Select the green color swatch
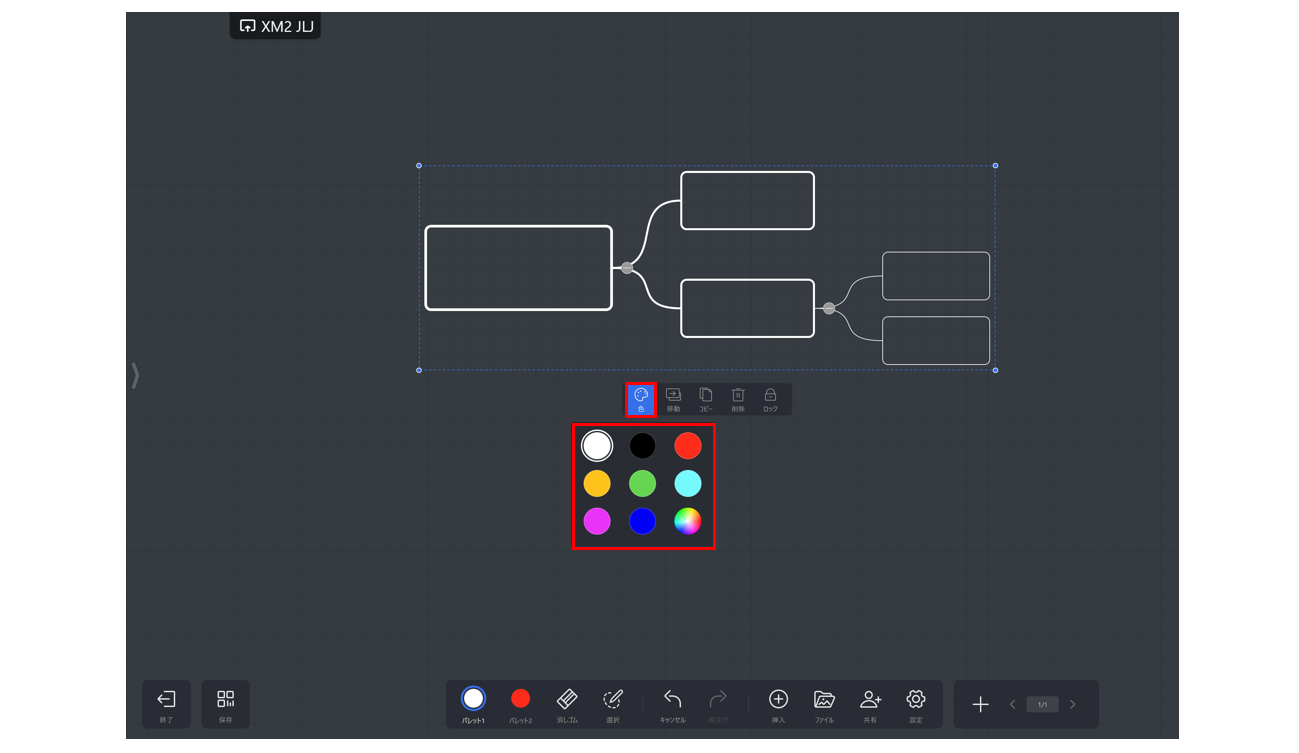Screen dimensions: 1299x753 point(642,484)
